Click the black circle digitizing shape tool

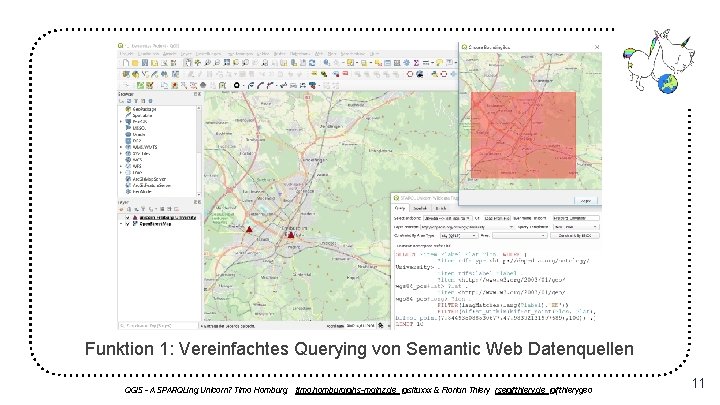tap(236, 85)
